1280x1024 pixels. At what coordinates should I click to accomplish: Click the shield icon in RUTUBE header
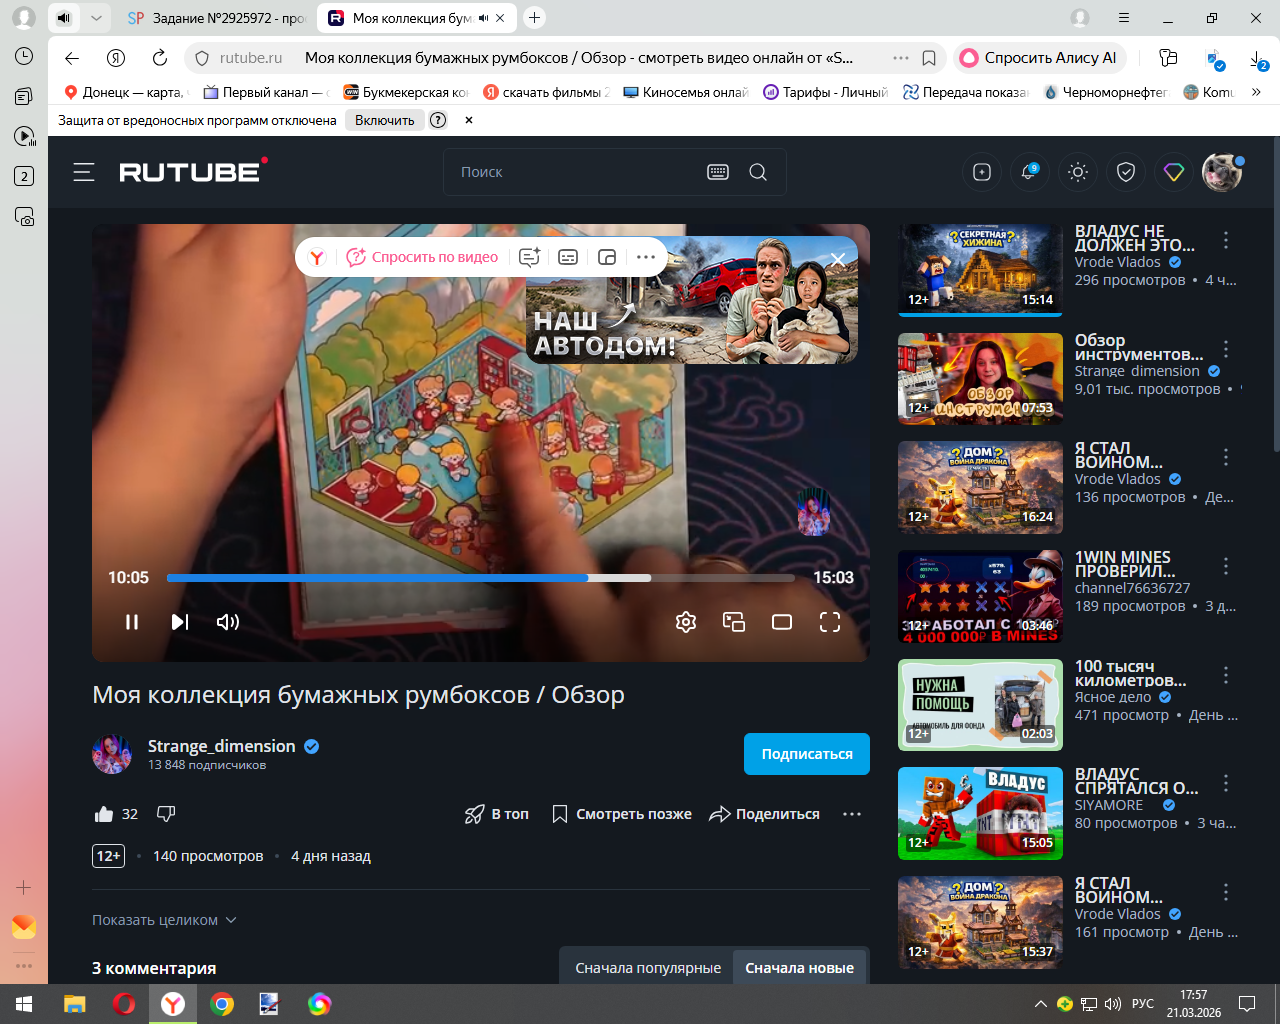pos(1126,172)
